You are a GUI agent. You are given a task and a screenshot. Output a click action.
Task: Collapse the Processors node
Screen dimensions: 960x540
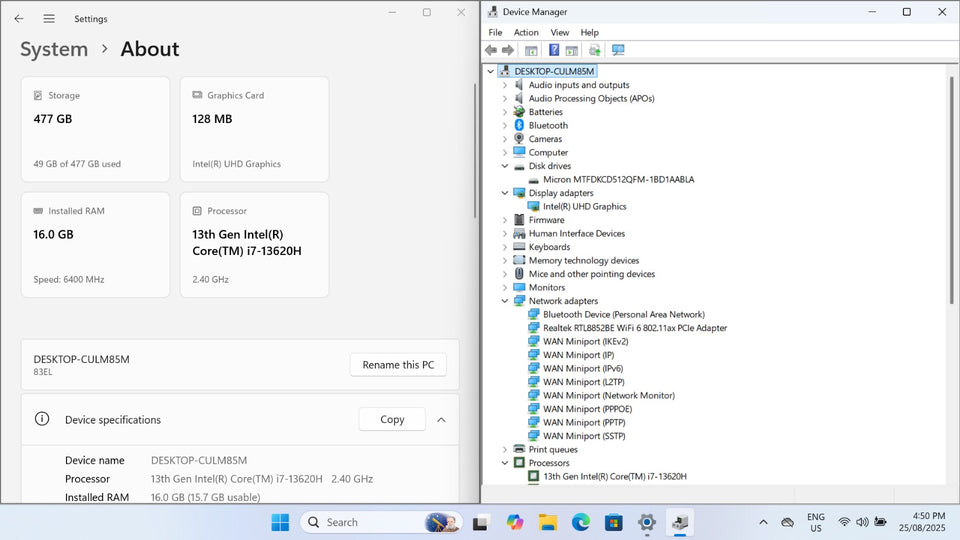pyautogui.click(x=504, y=463)
